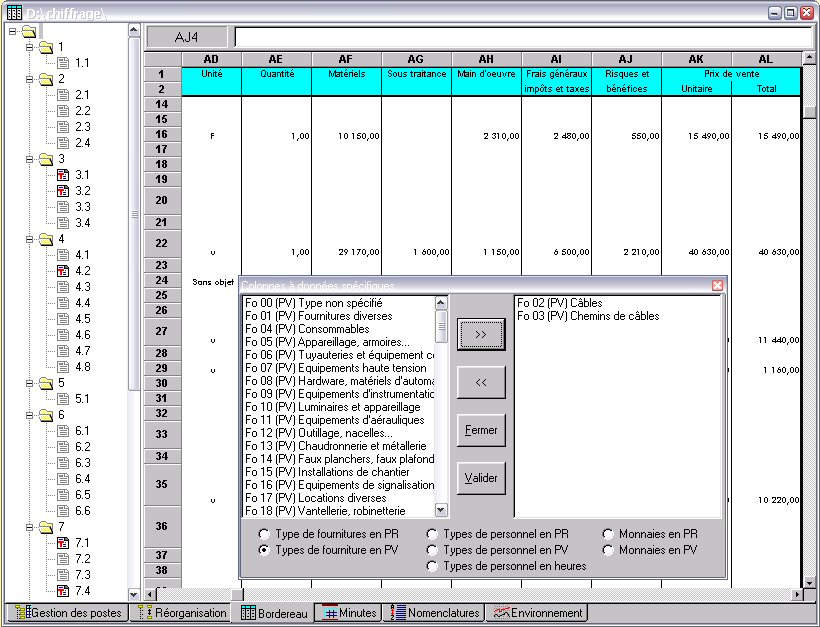Screen dimensions: 820x627
Task: Choose 'Types de personnel en heures' option
Action: 433,566
